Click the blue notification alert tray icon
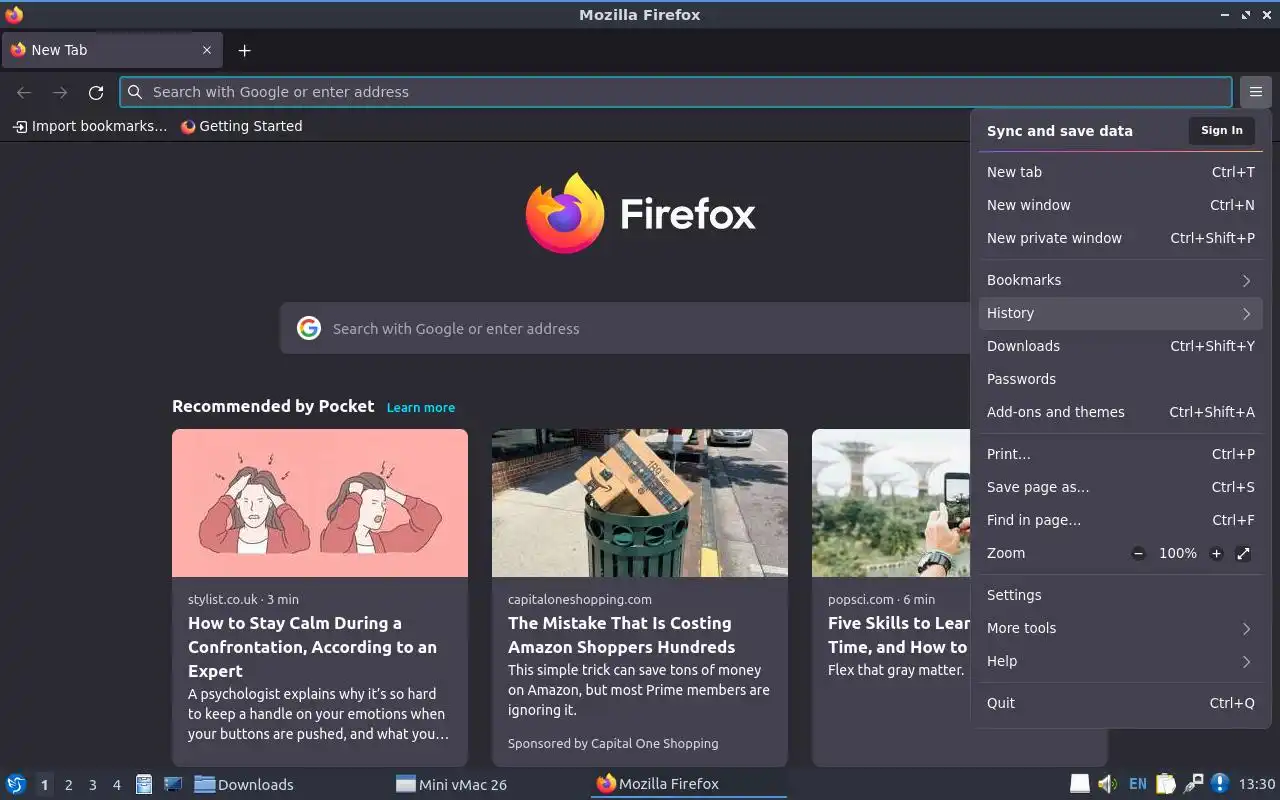This screenshot has width=1280, height=800. 1220,784
